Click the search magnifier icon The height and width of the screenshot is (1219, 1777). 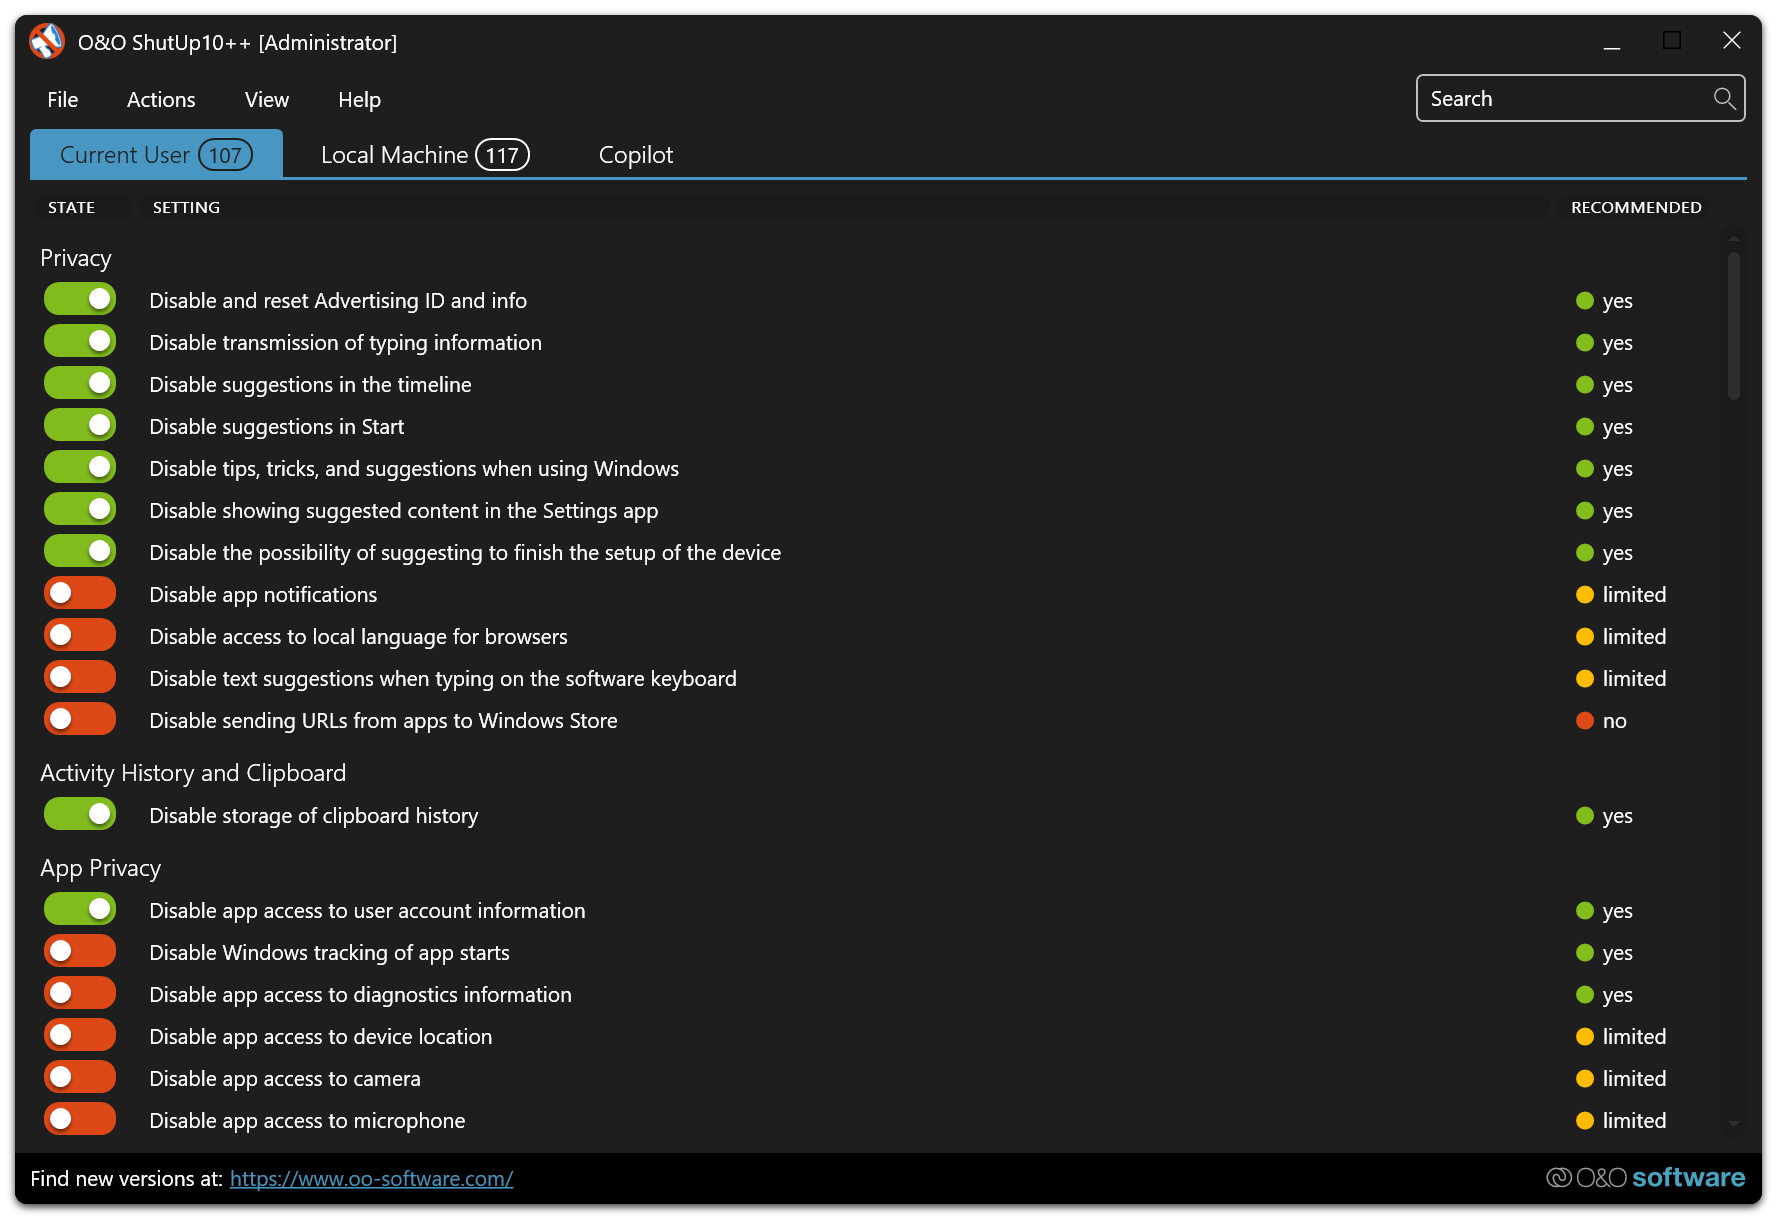[1723, 98]
